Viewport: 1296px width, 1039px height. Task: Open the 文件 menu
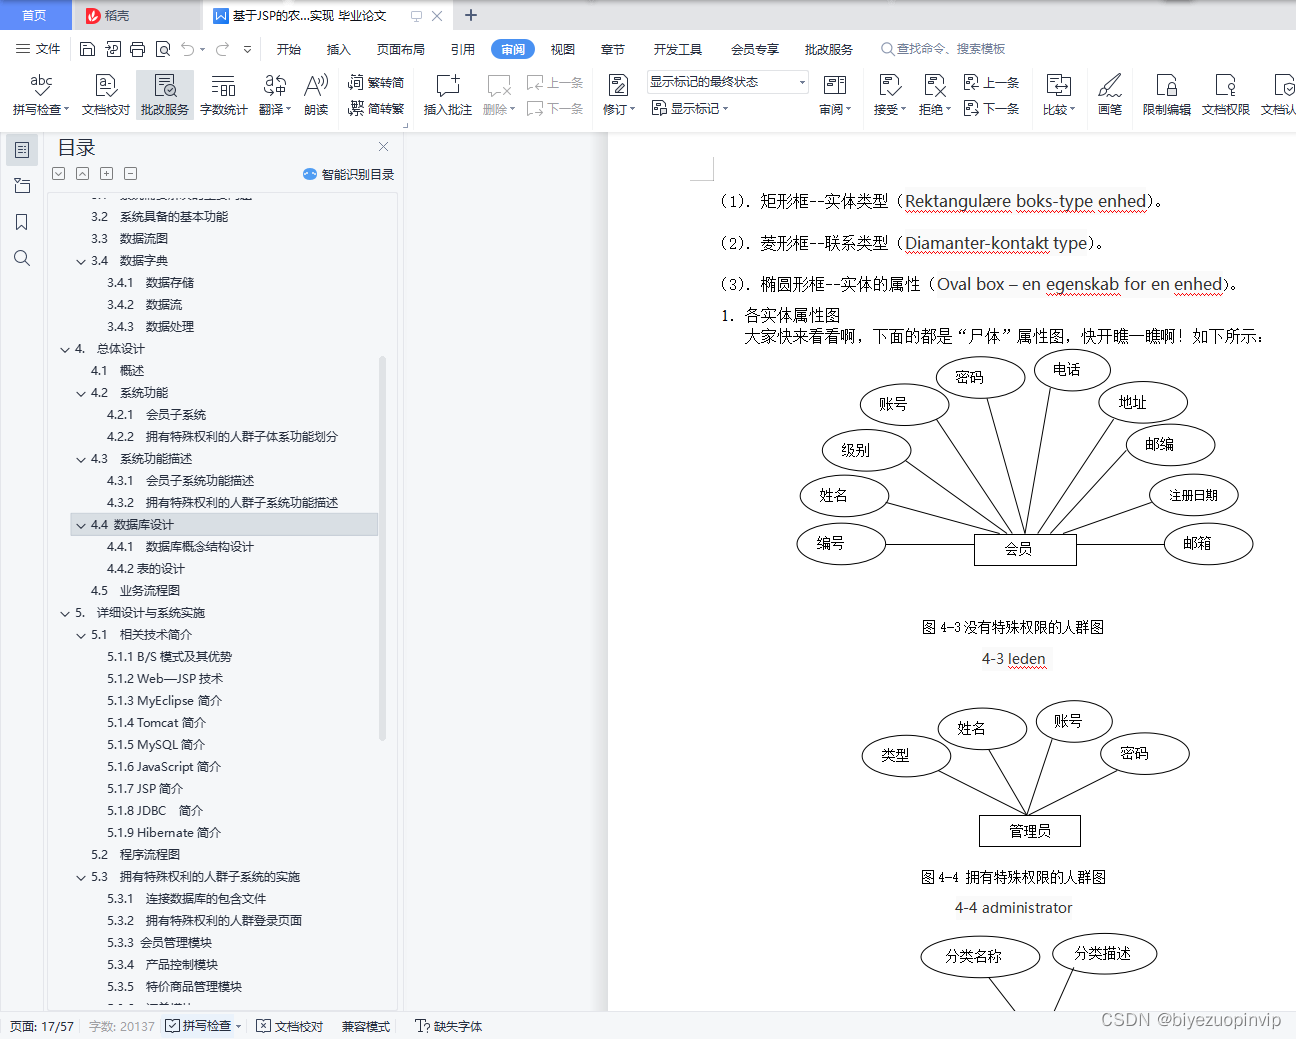[x=38, y=49]
